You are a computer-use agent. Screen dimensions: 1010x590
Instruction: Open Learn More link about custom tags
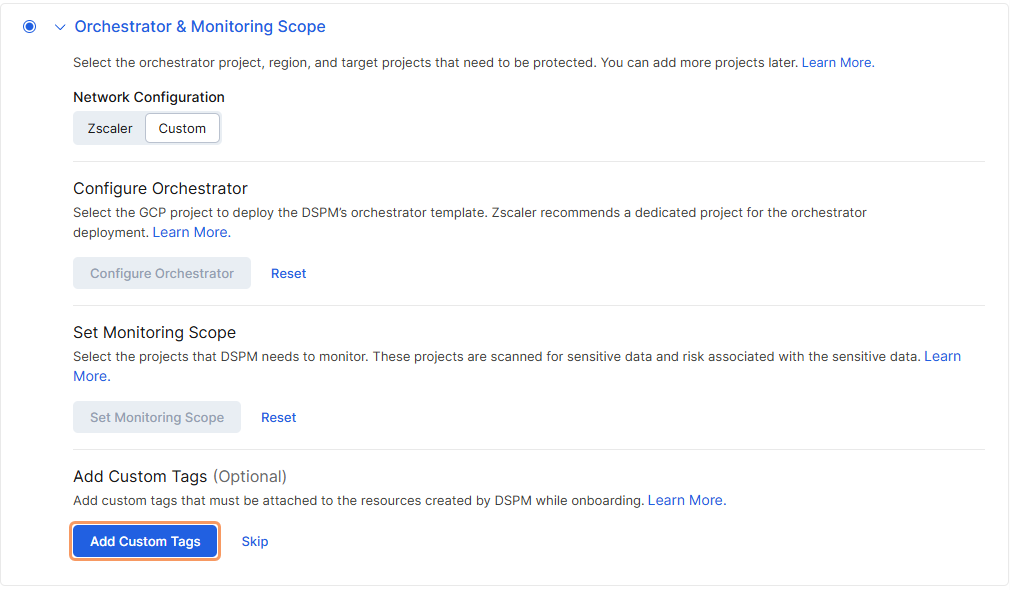click(685, 500)
